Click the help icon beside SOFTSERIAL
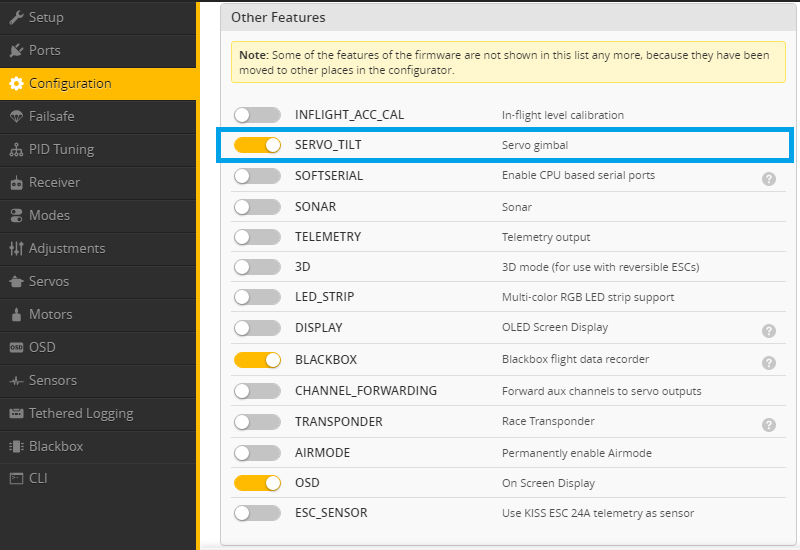800x550 pixels. click(768, 178)
